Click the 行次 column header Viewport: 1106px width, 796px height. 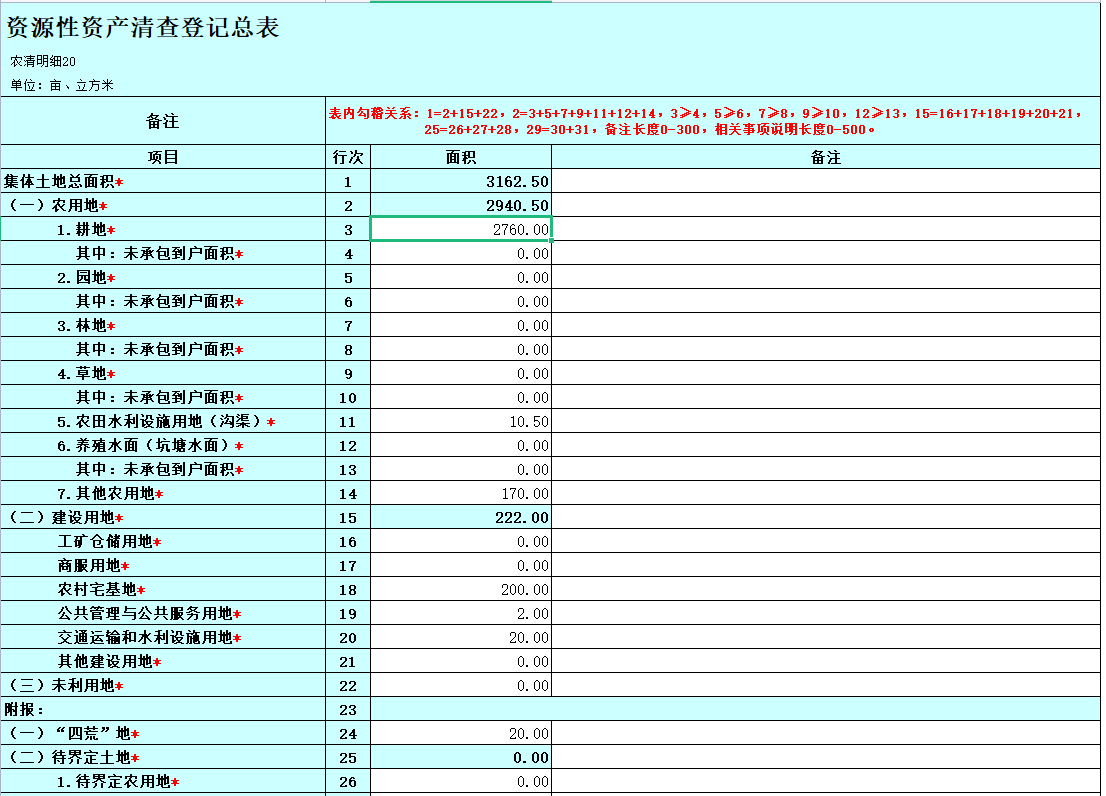point(348,157)
